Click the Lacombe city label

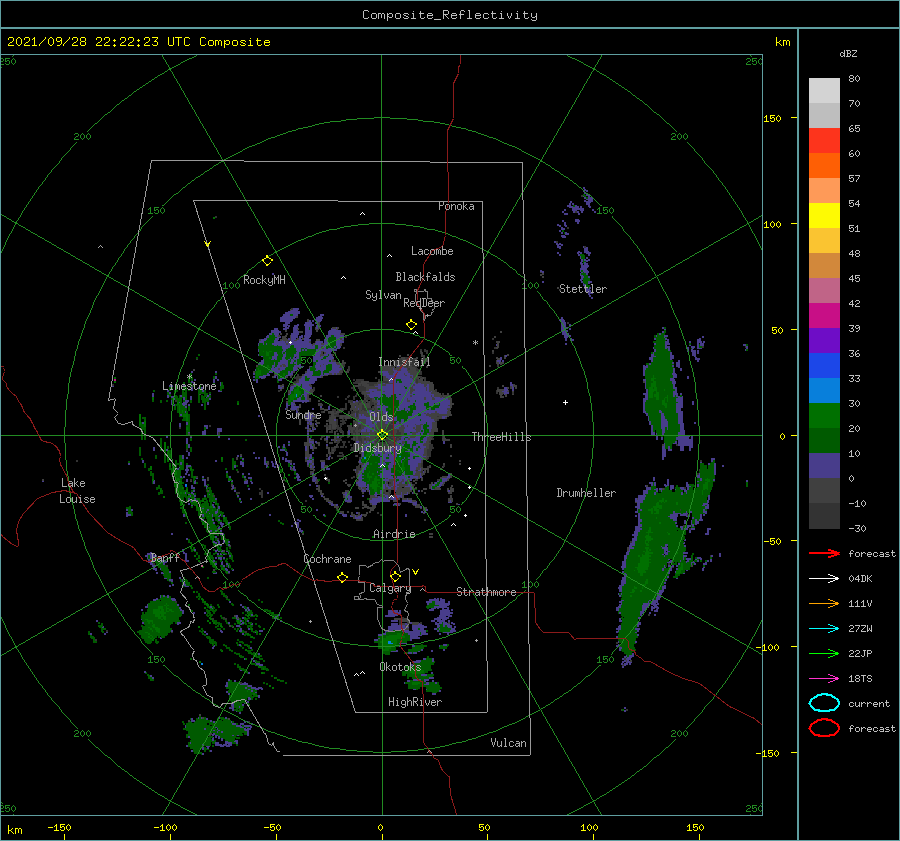pos(432,251)
